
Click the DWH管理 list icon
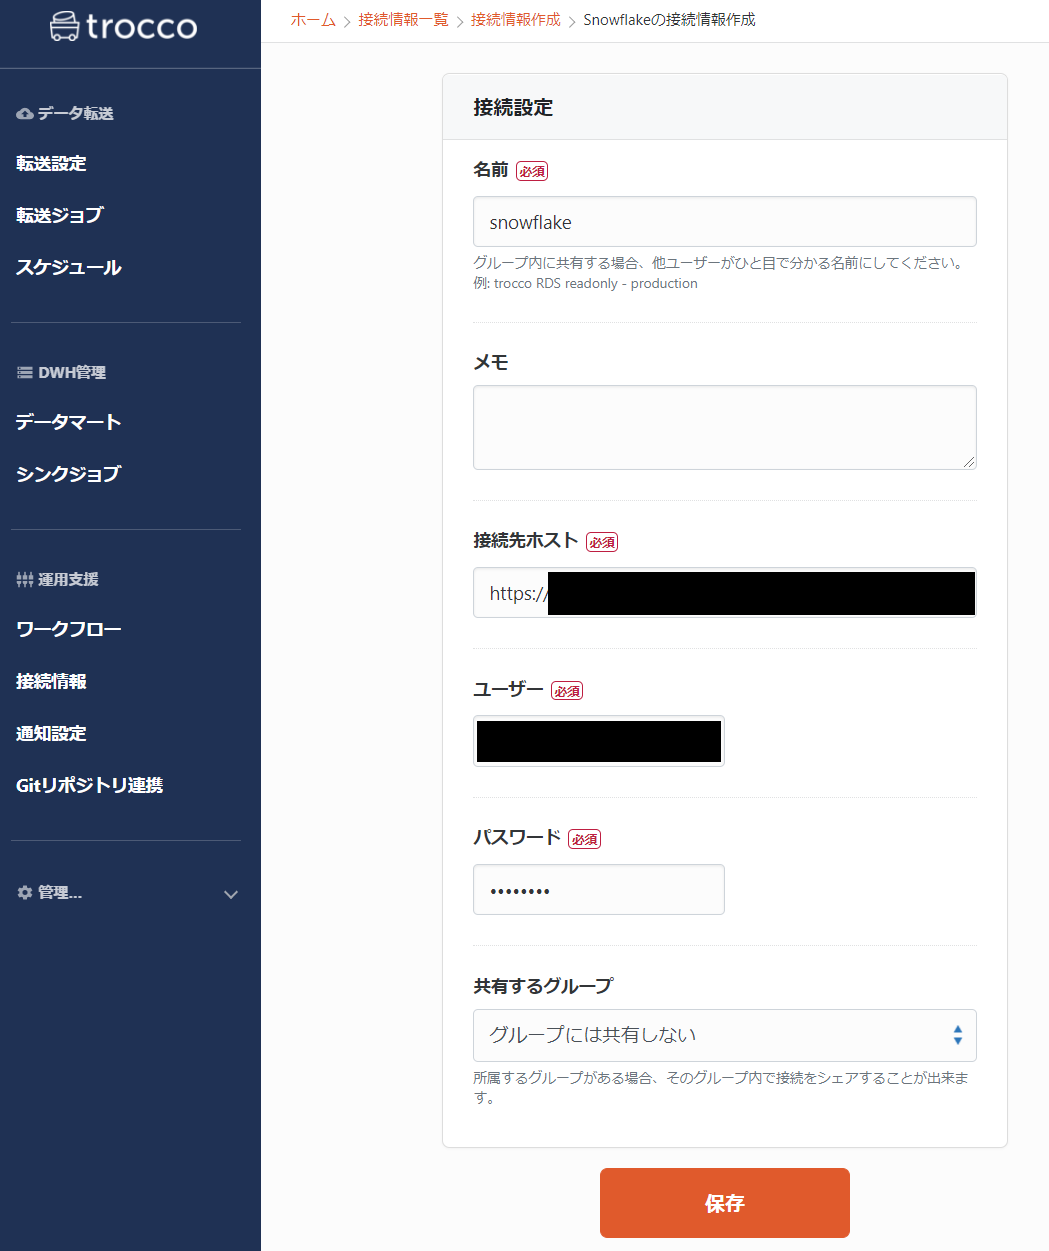click(22, 371)
